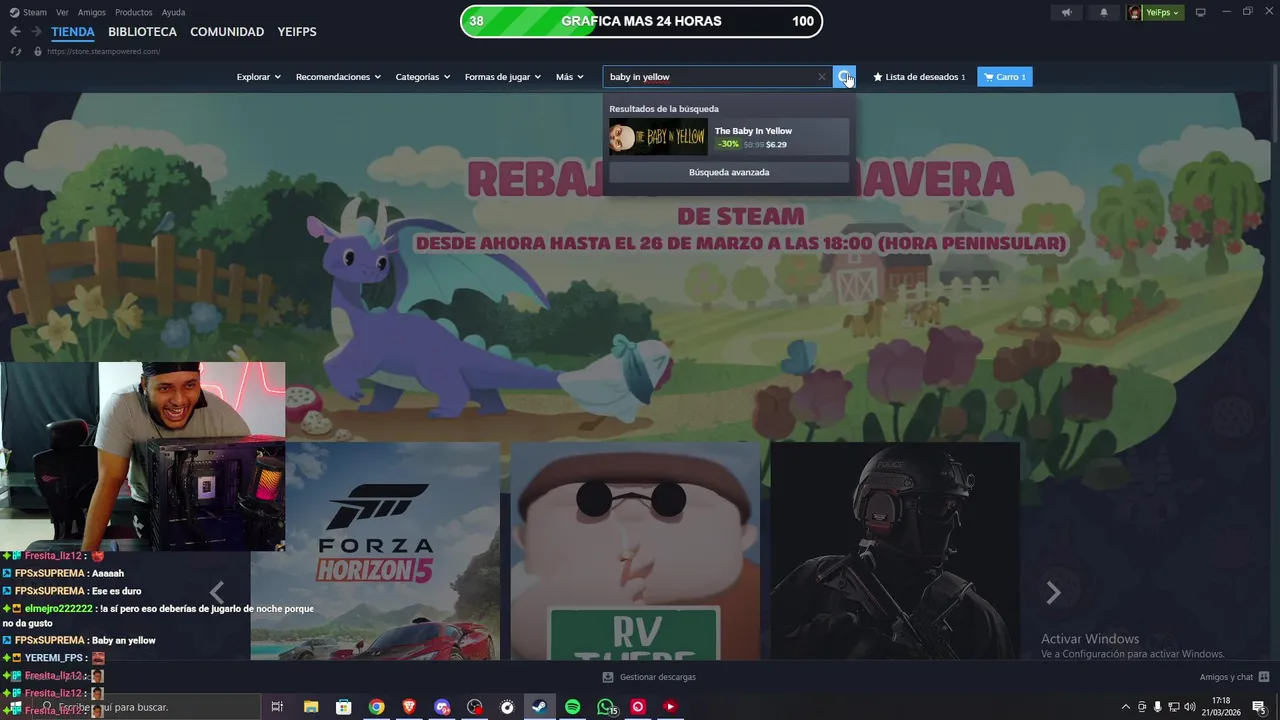1280x720 pixels.
Task: Open Amigos y chat
Action: coord(1234,677)
